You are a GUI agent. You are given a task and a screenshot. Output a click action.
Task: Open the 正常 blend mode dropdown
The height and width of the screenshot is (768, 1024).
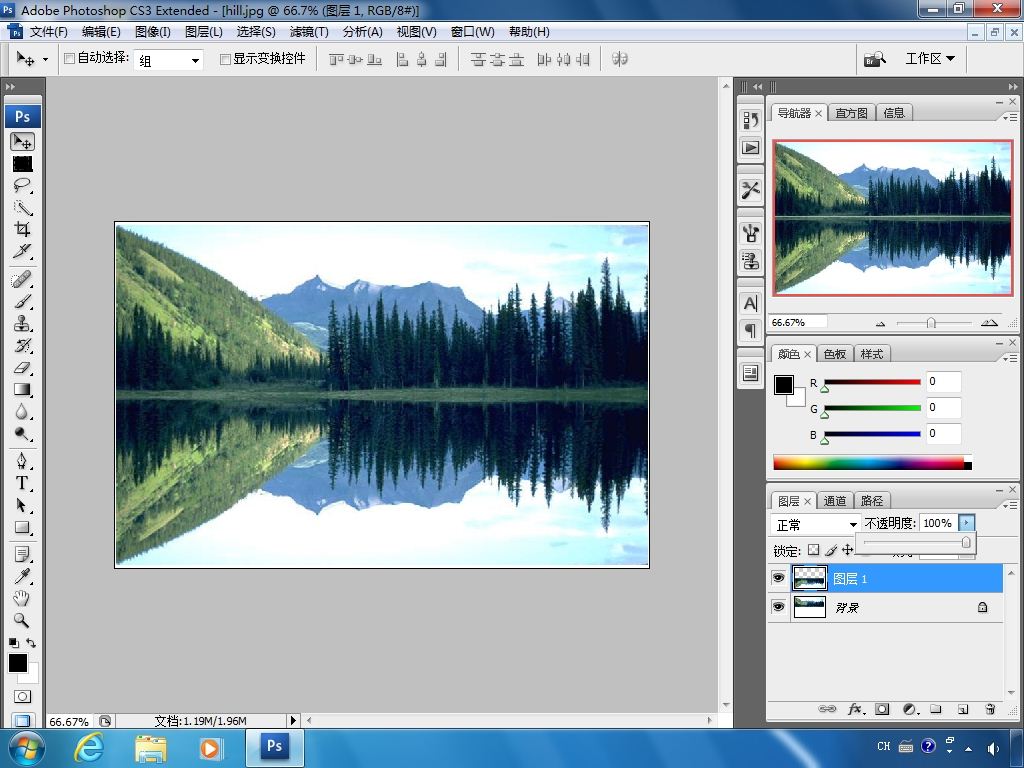click(x=815, y=524)
